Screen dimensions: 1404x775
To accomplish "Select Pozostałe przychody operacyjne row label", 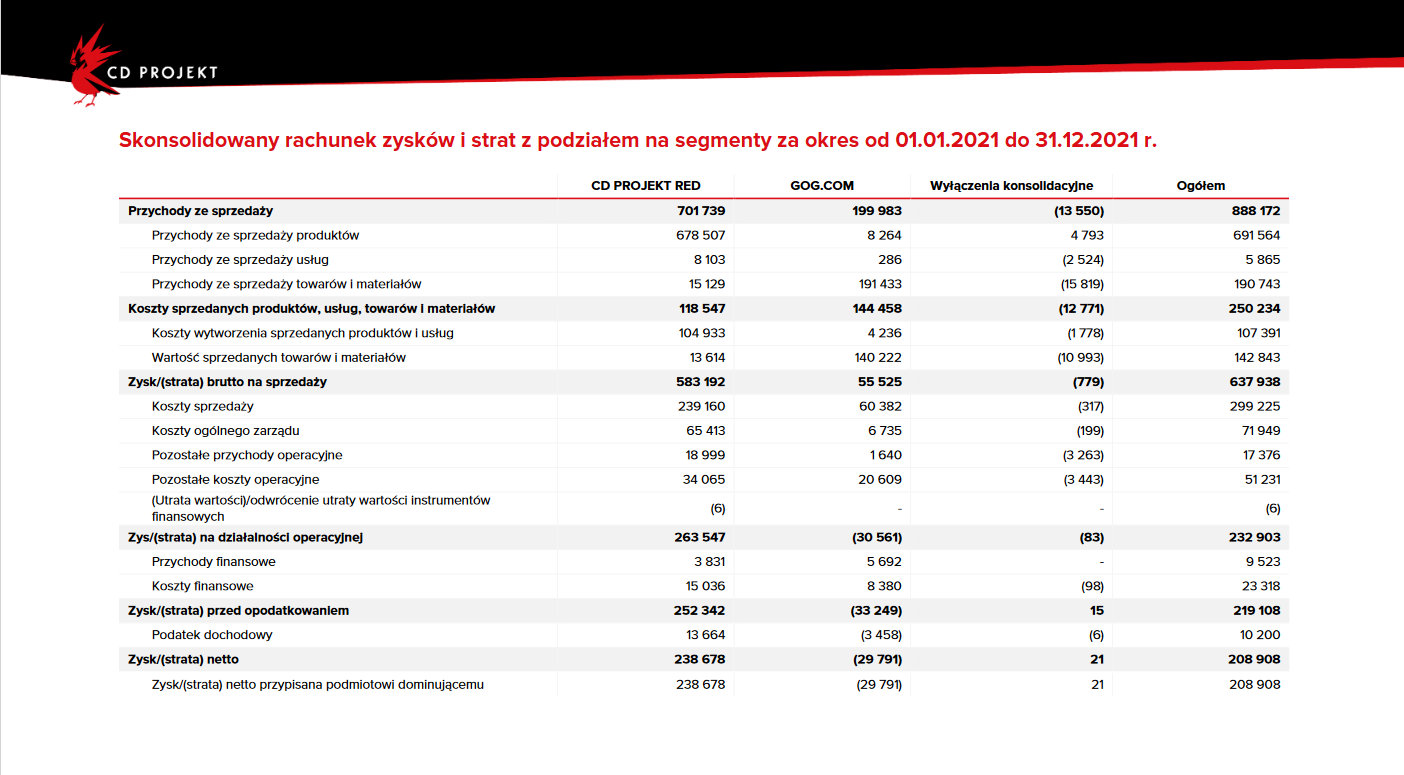I will pyautogui.click(x=247, y=455).
